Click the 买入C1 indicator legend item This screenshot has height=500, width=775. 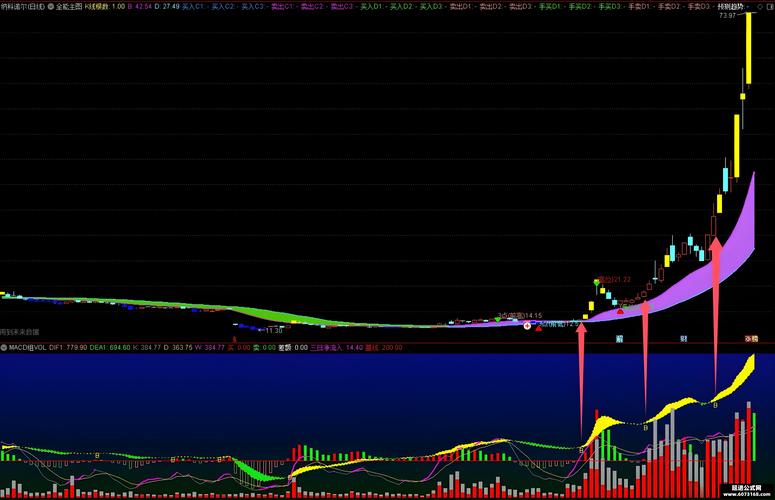[x=193, y=7]
